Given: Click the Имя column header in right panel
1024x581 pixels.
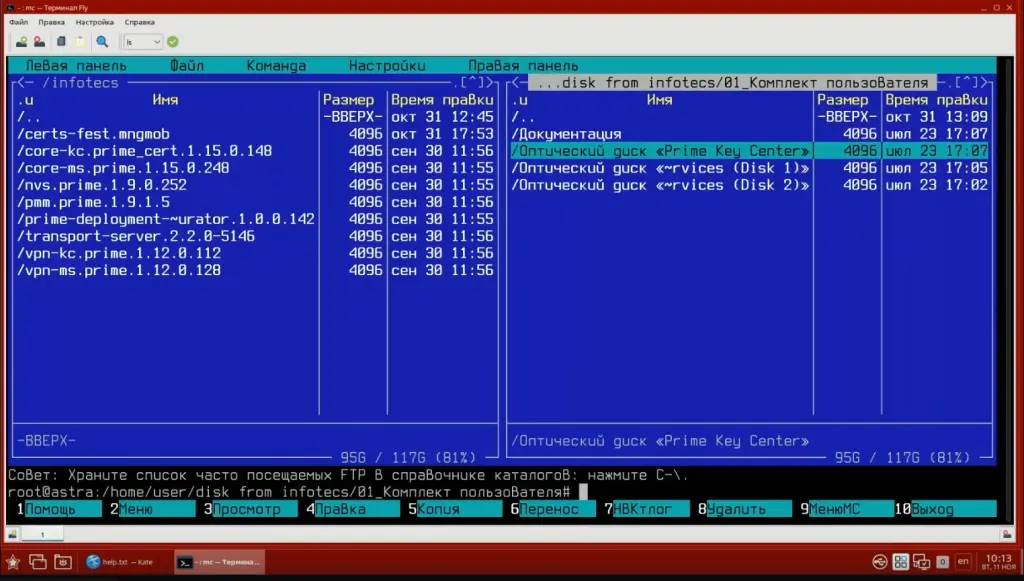Looking at the screenshot, I should tap(660, 100).
